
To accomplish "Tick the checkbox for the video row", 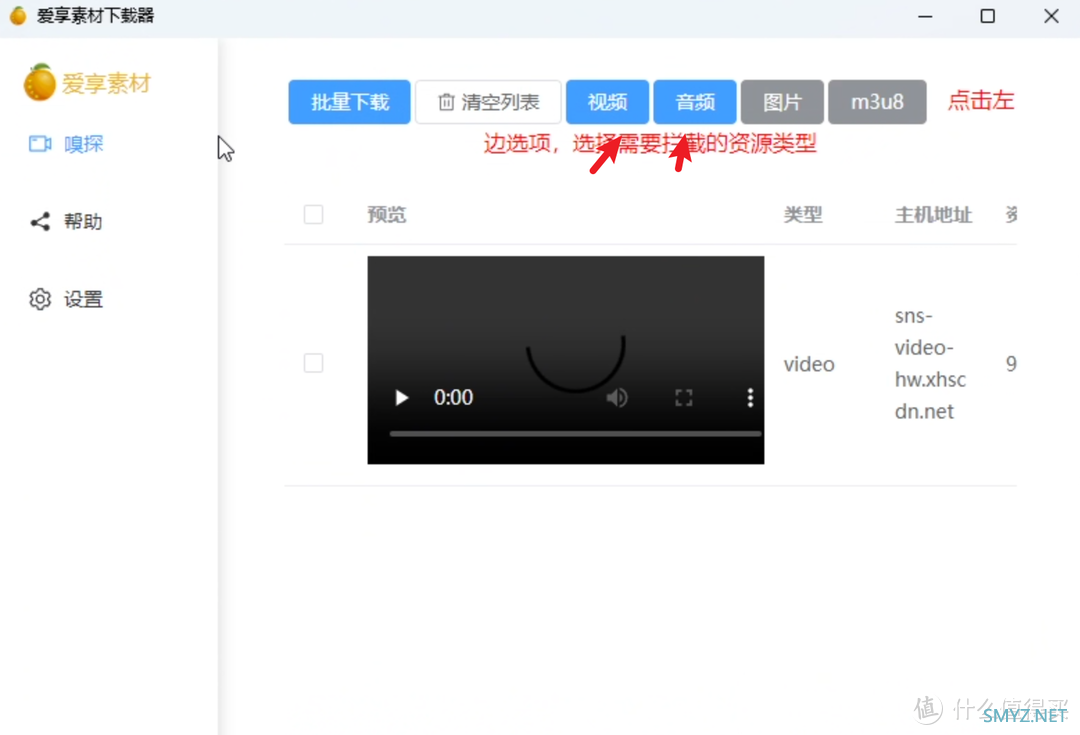I will 313,363.
